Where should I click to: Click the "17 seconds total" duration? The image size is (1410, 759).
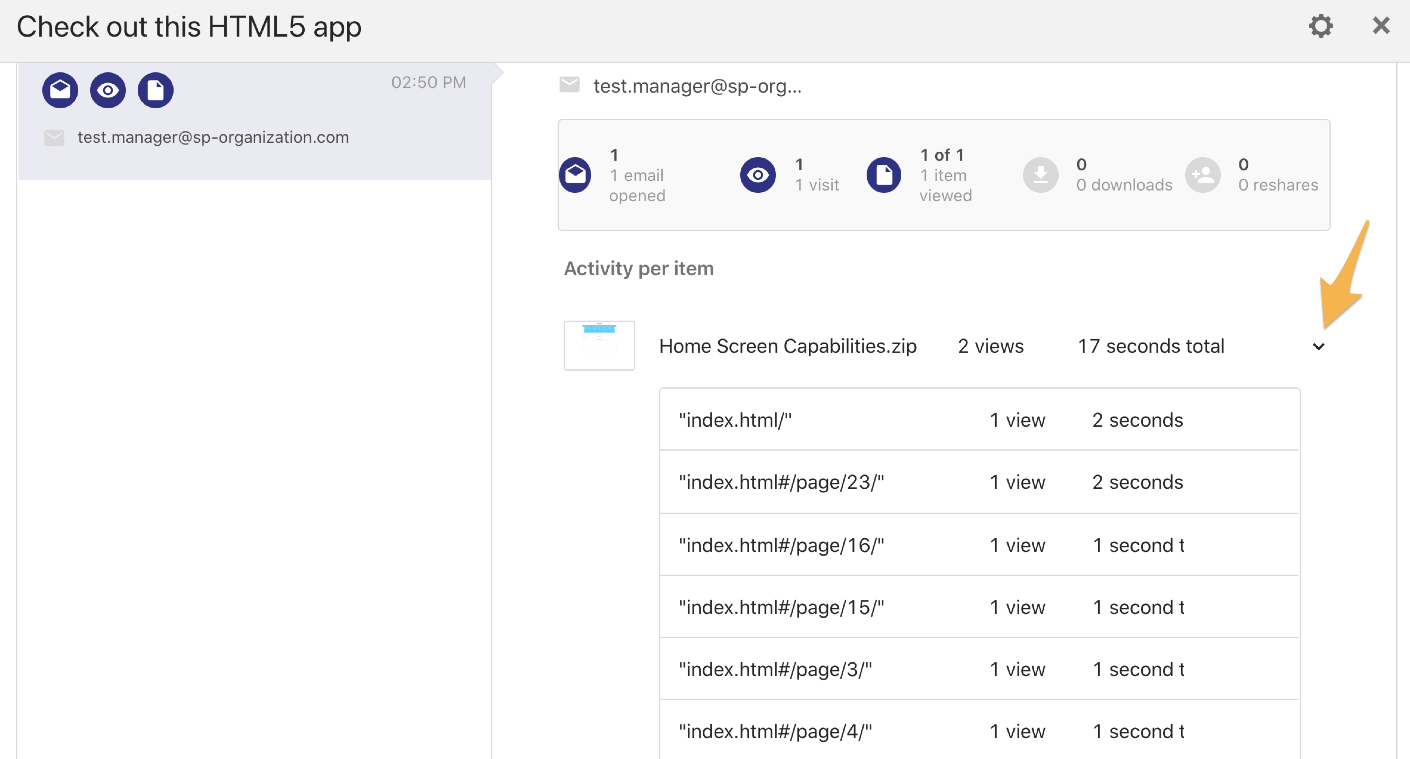1151,346
